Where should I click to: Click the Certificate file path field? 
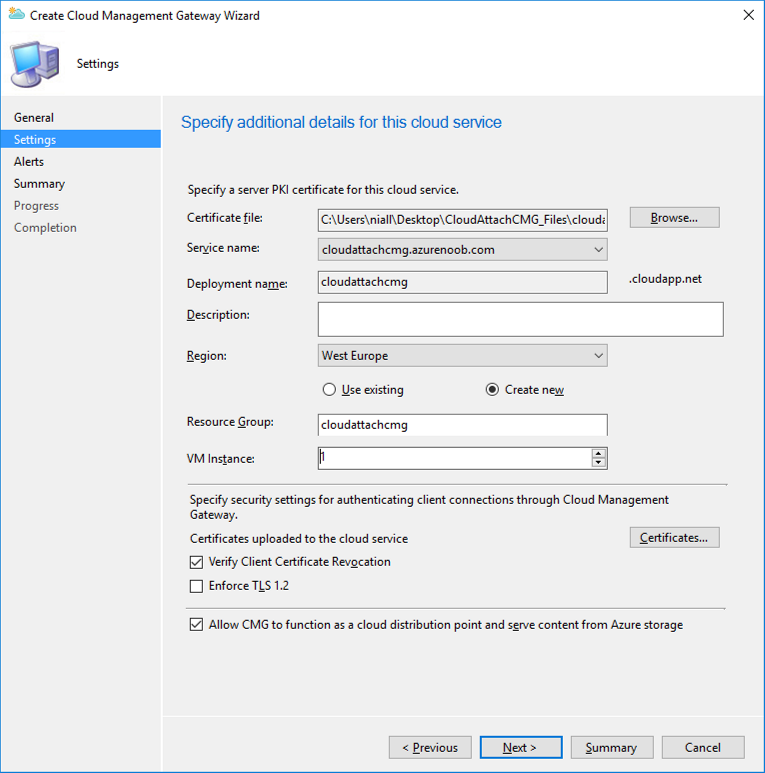462,220
